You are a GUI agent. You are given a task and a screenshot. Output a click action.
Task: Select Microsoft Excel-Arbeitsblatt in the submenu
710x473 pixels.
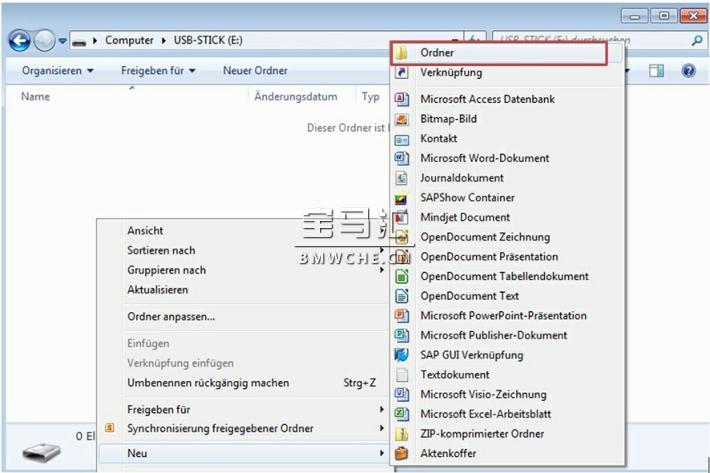click(x=486, y=414)
